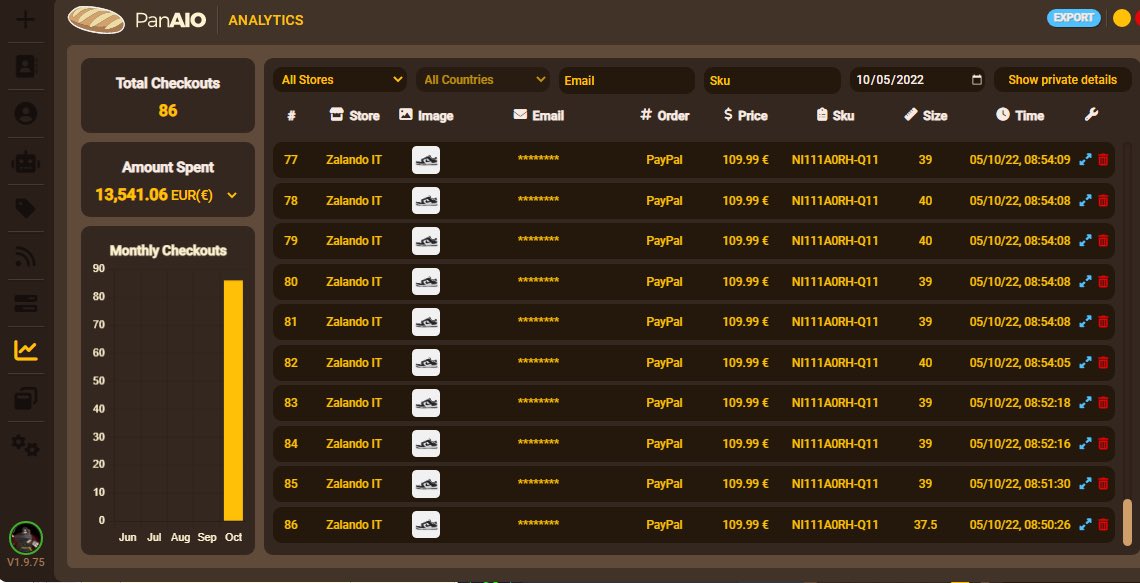This screenshot has height=583, width=1140.
Task: Open the date picker calendar icon
Action: tap(976, 80)
